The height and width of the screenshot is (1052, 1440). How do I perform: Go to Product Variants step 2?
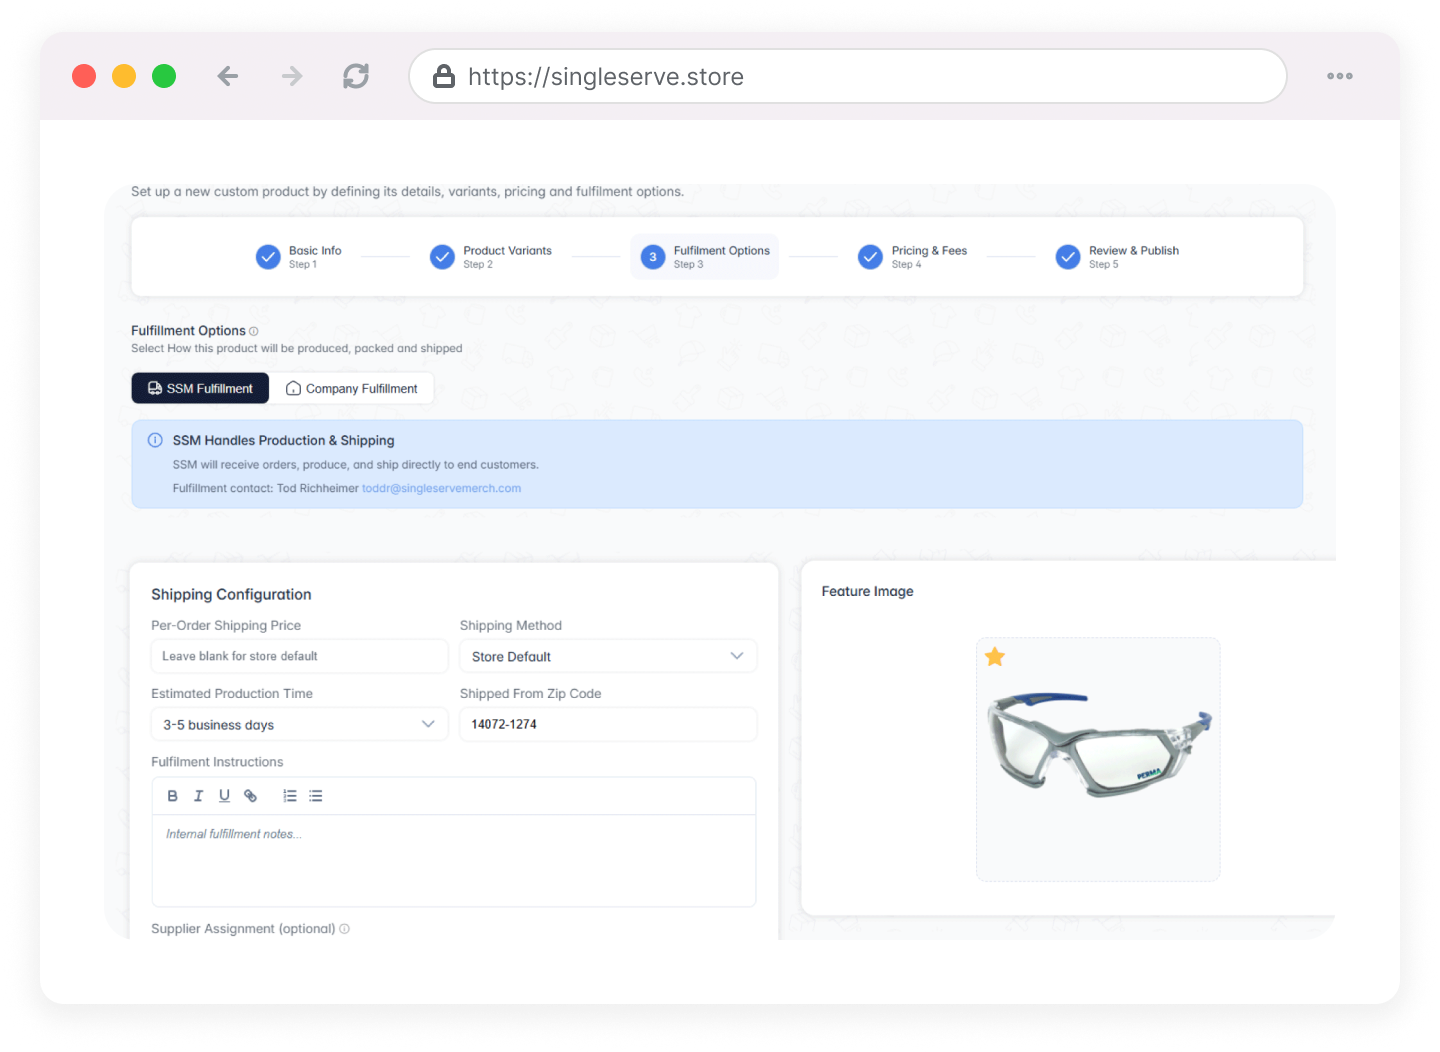[491, 257]
